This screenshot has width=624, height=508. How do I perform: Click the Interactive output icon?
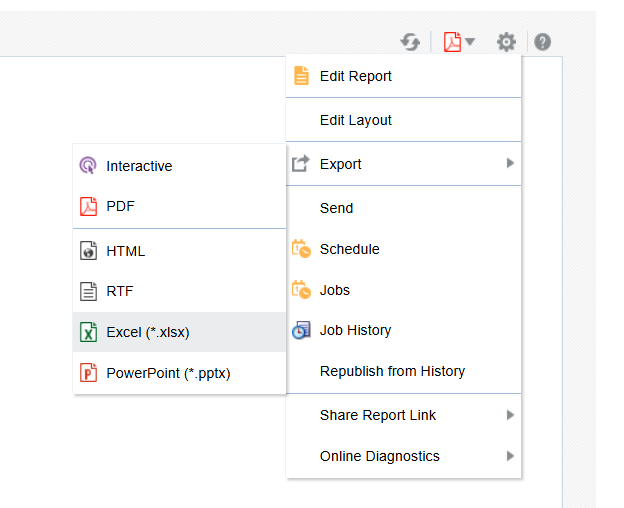(x=88, y=165)
